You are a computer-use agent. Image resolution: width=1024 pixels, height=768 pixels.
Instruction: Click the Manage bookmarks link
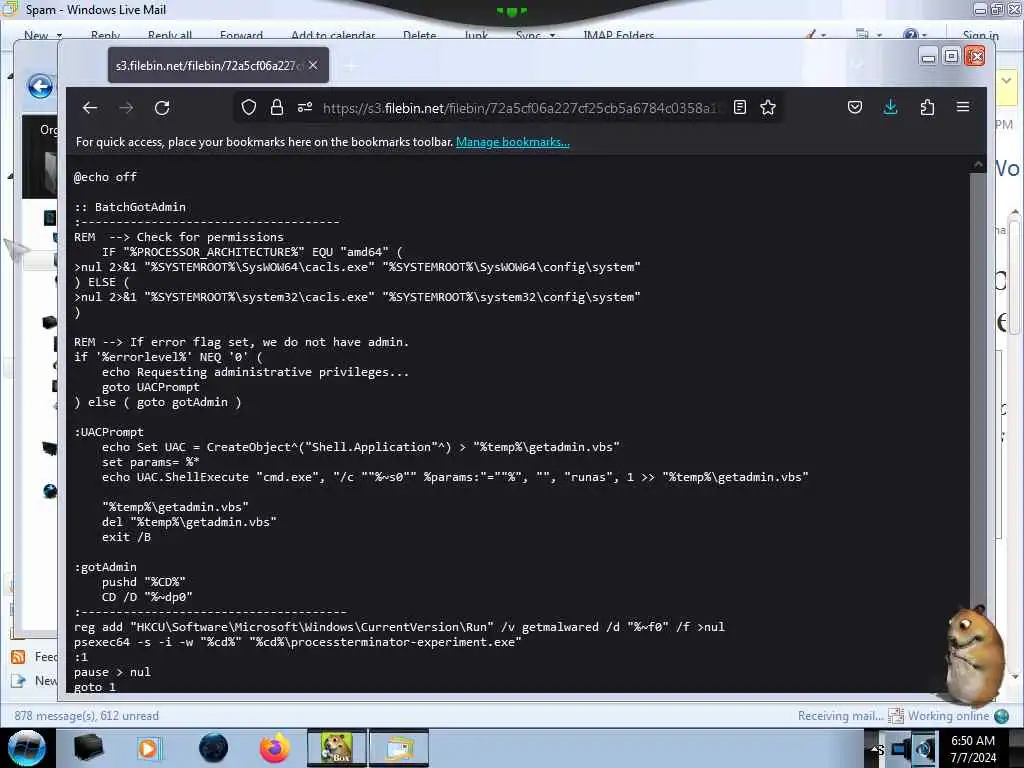pyautogui.click(x=513, y=142)
